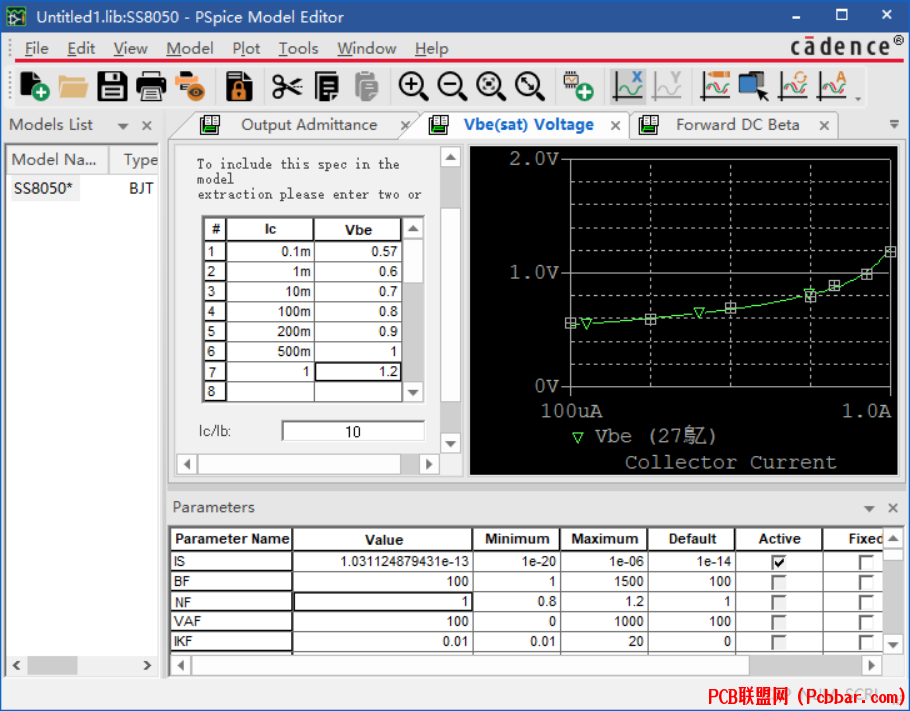Open the Tools menu
This screenshot has width=910, height=711.
tap(298, 48)
